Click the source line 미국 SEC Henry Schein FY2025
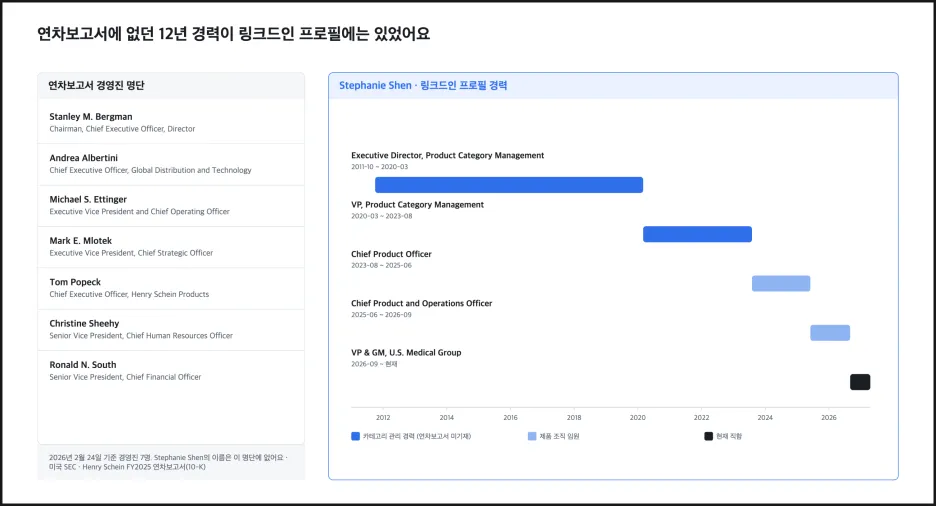Viewport: 936px width, 506px height. 127,467
